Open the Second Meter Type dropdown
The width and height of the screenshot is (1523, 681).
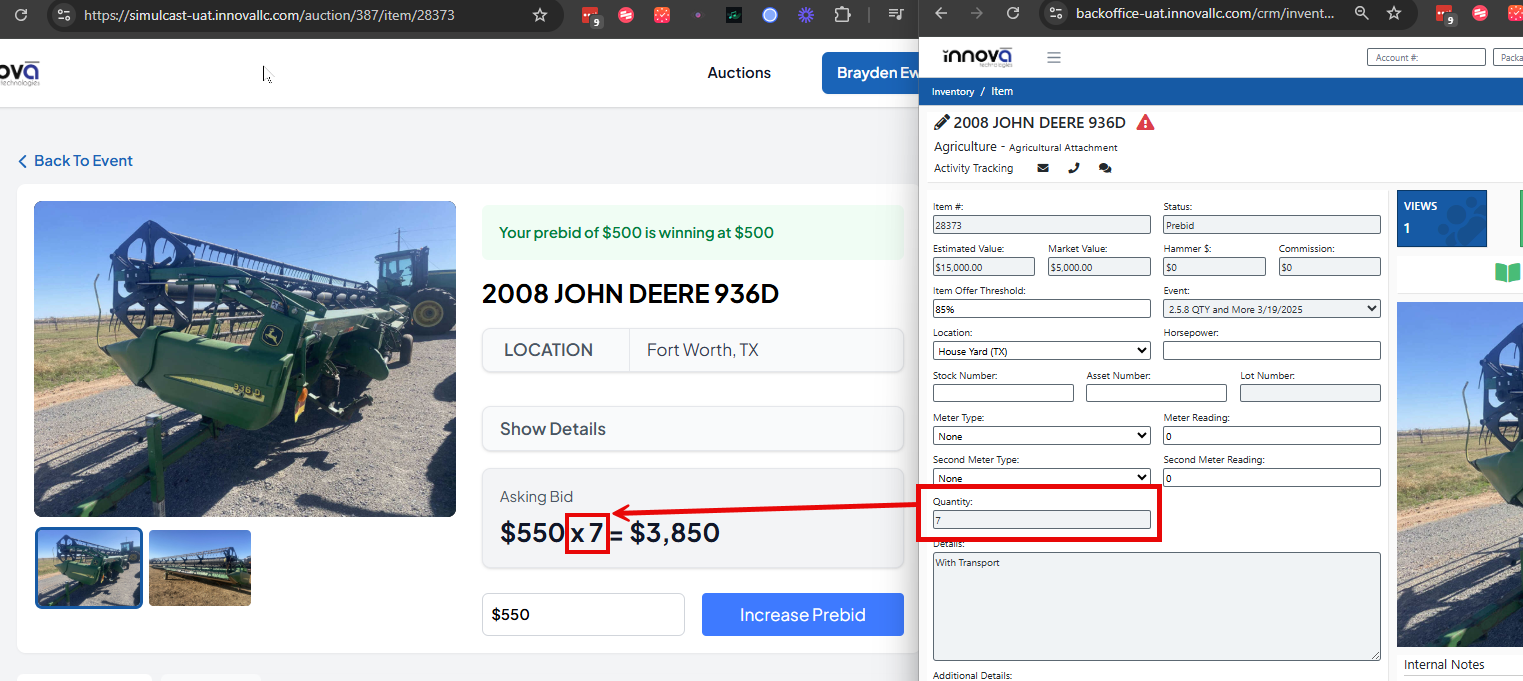pyautogui.click(x=1042, y=477)
